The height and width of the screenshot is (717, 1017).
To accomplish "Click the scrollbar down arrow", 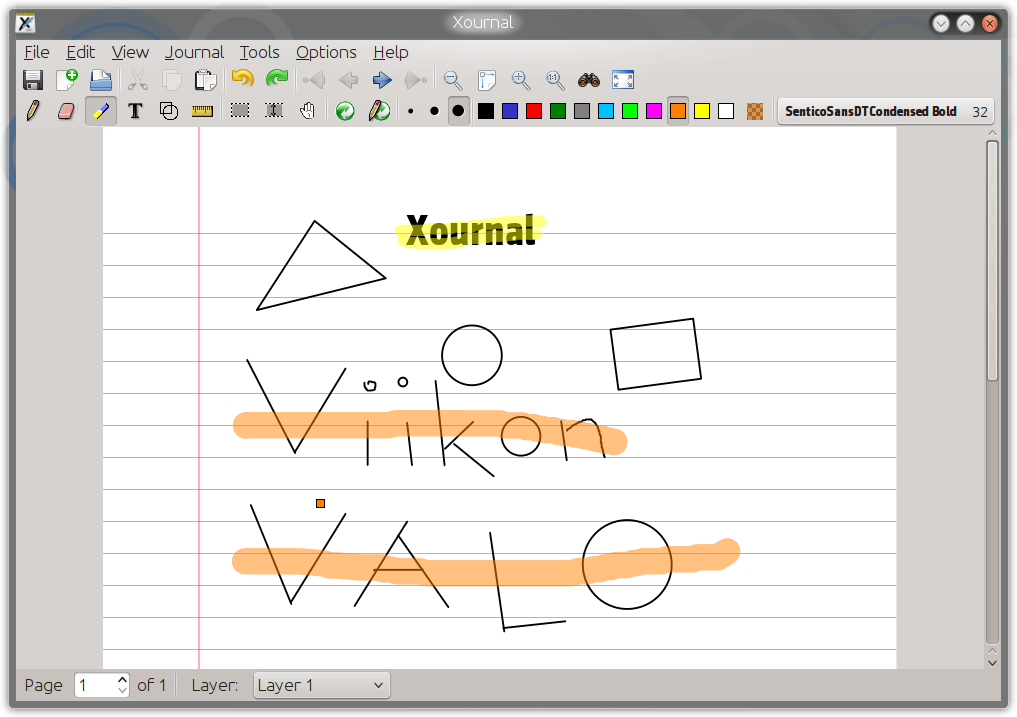I will pyautogui.click(x=992, y=663).
